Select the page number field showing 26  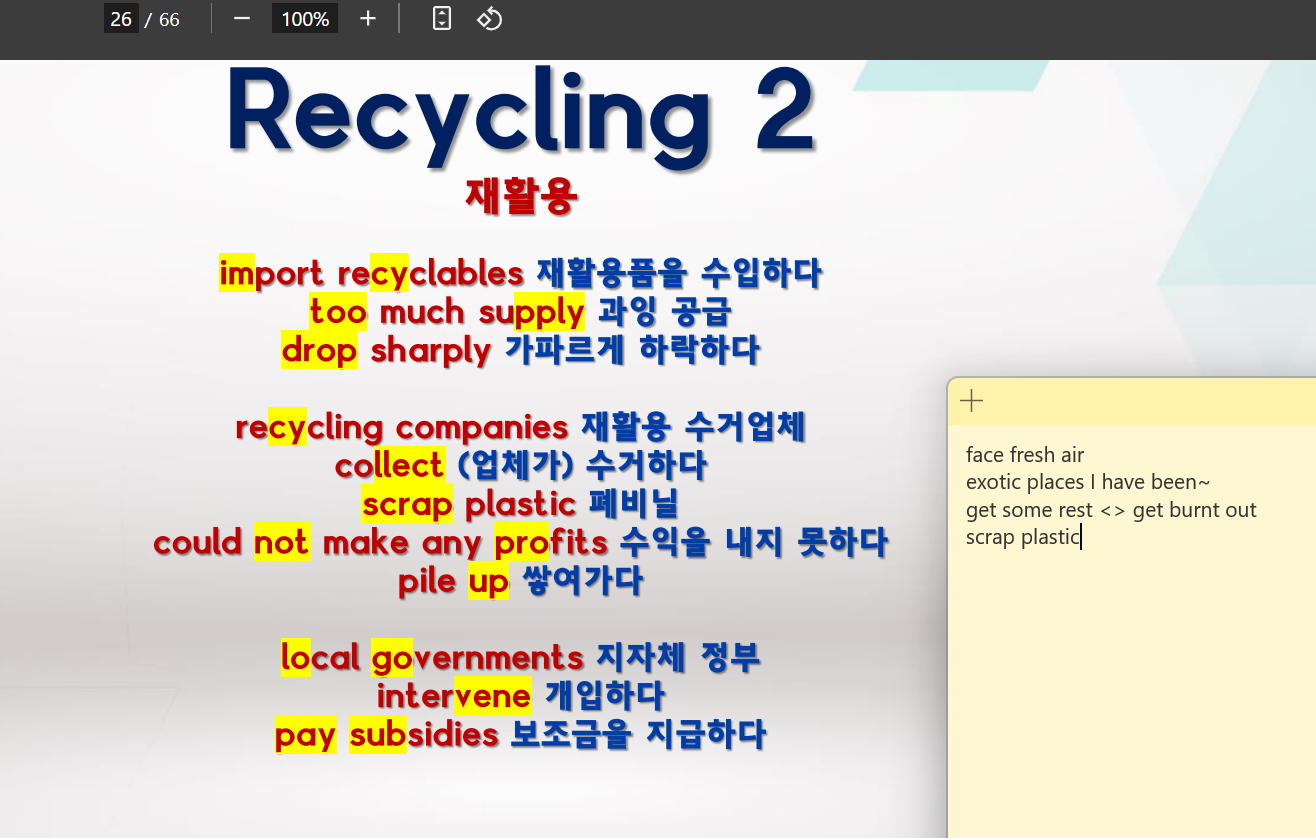click(121, 19)
